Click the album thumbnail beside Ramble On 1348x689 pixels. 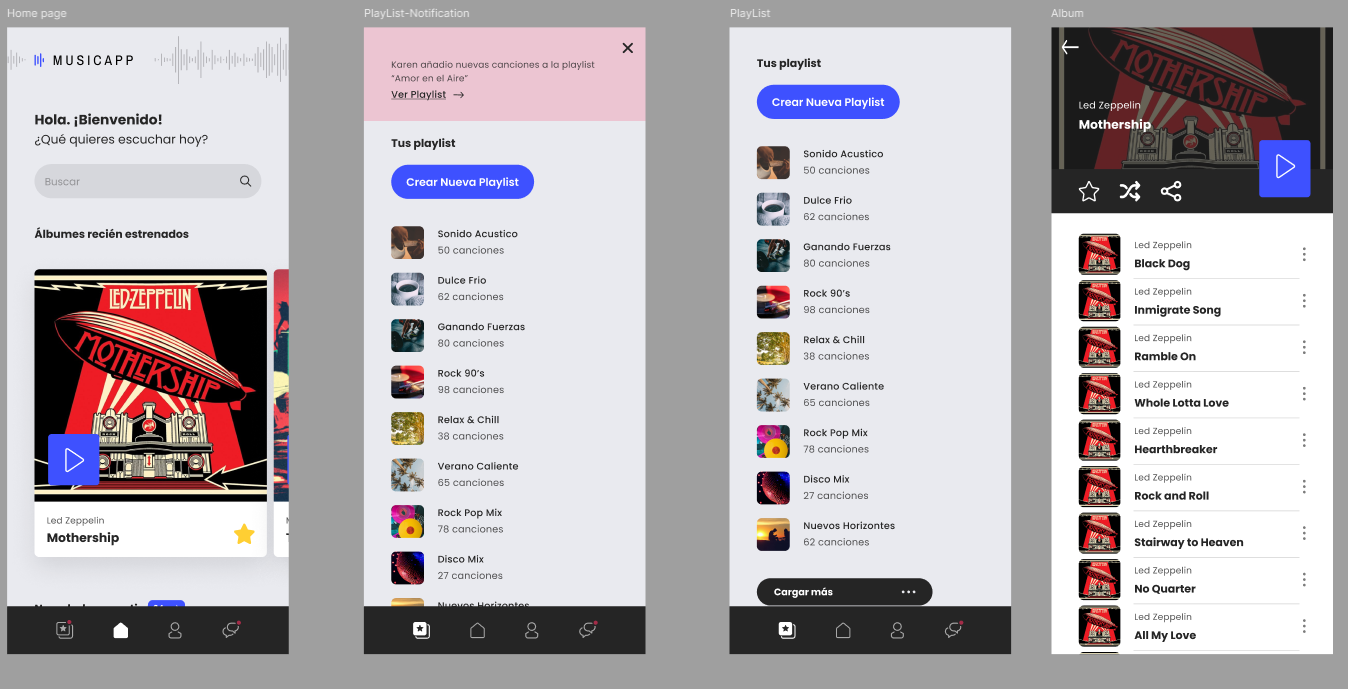click(x=1099, y=347)
